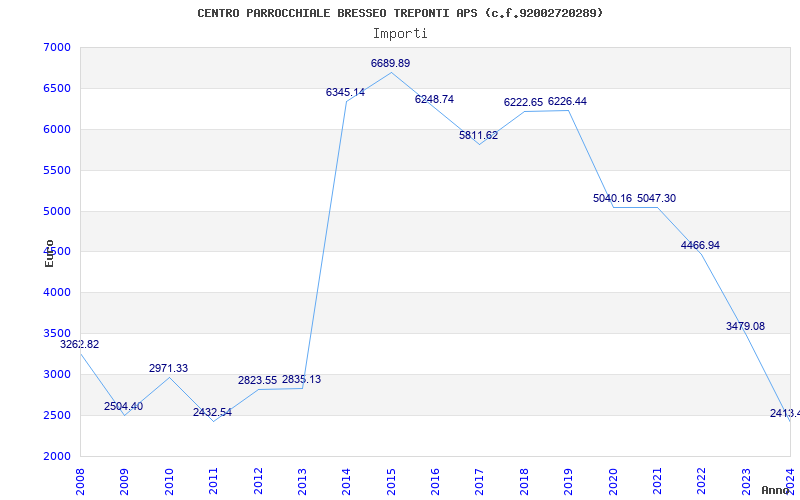
Task: Select the 6222.65 data label
Action: (523, 102)
